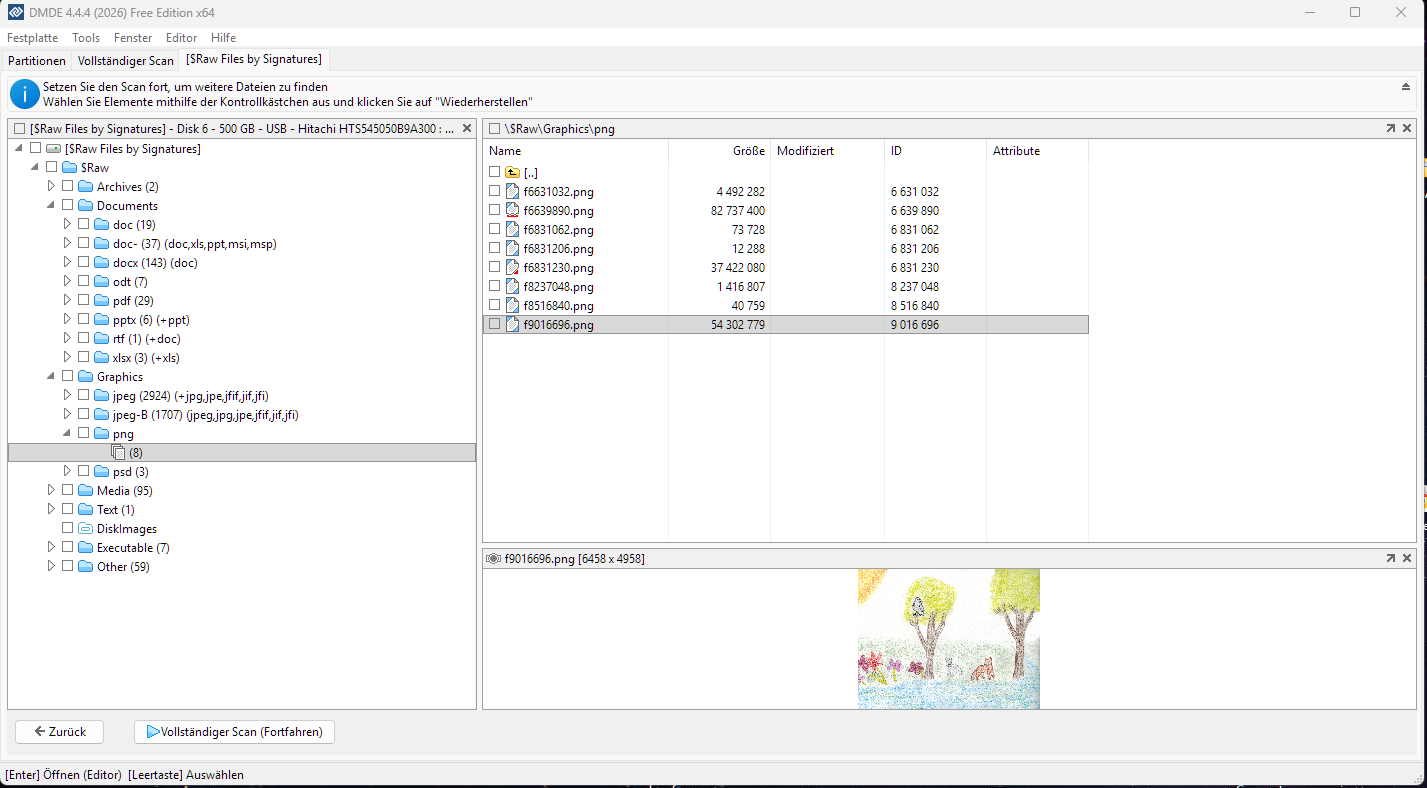
Task: Open the Festplatte menu
Action: pyautogui.click(x=32, y=37)
